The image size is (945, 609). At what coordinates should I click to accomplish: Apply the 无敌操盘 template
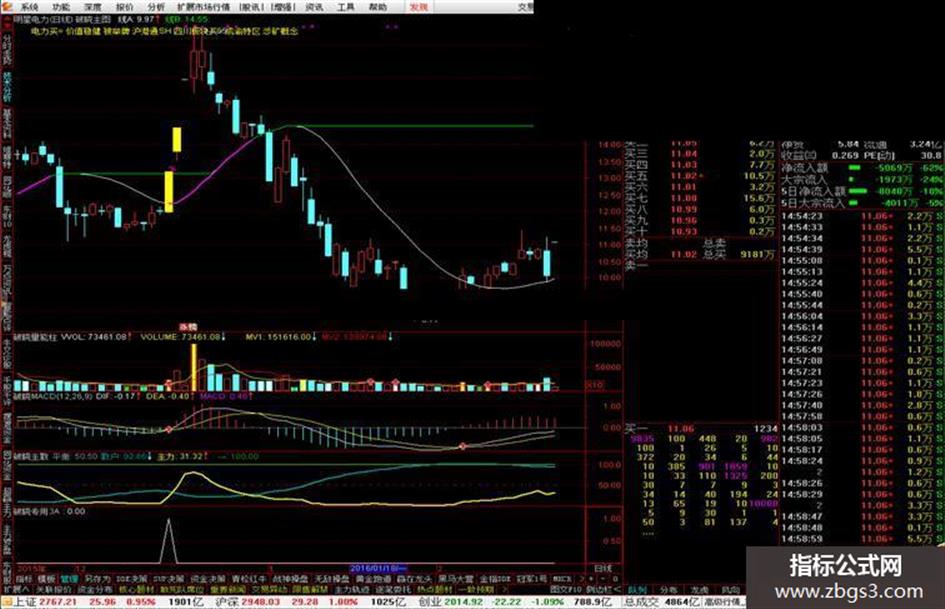332,578
